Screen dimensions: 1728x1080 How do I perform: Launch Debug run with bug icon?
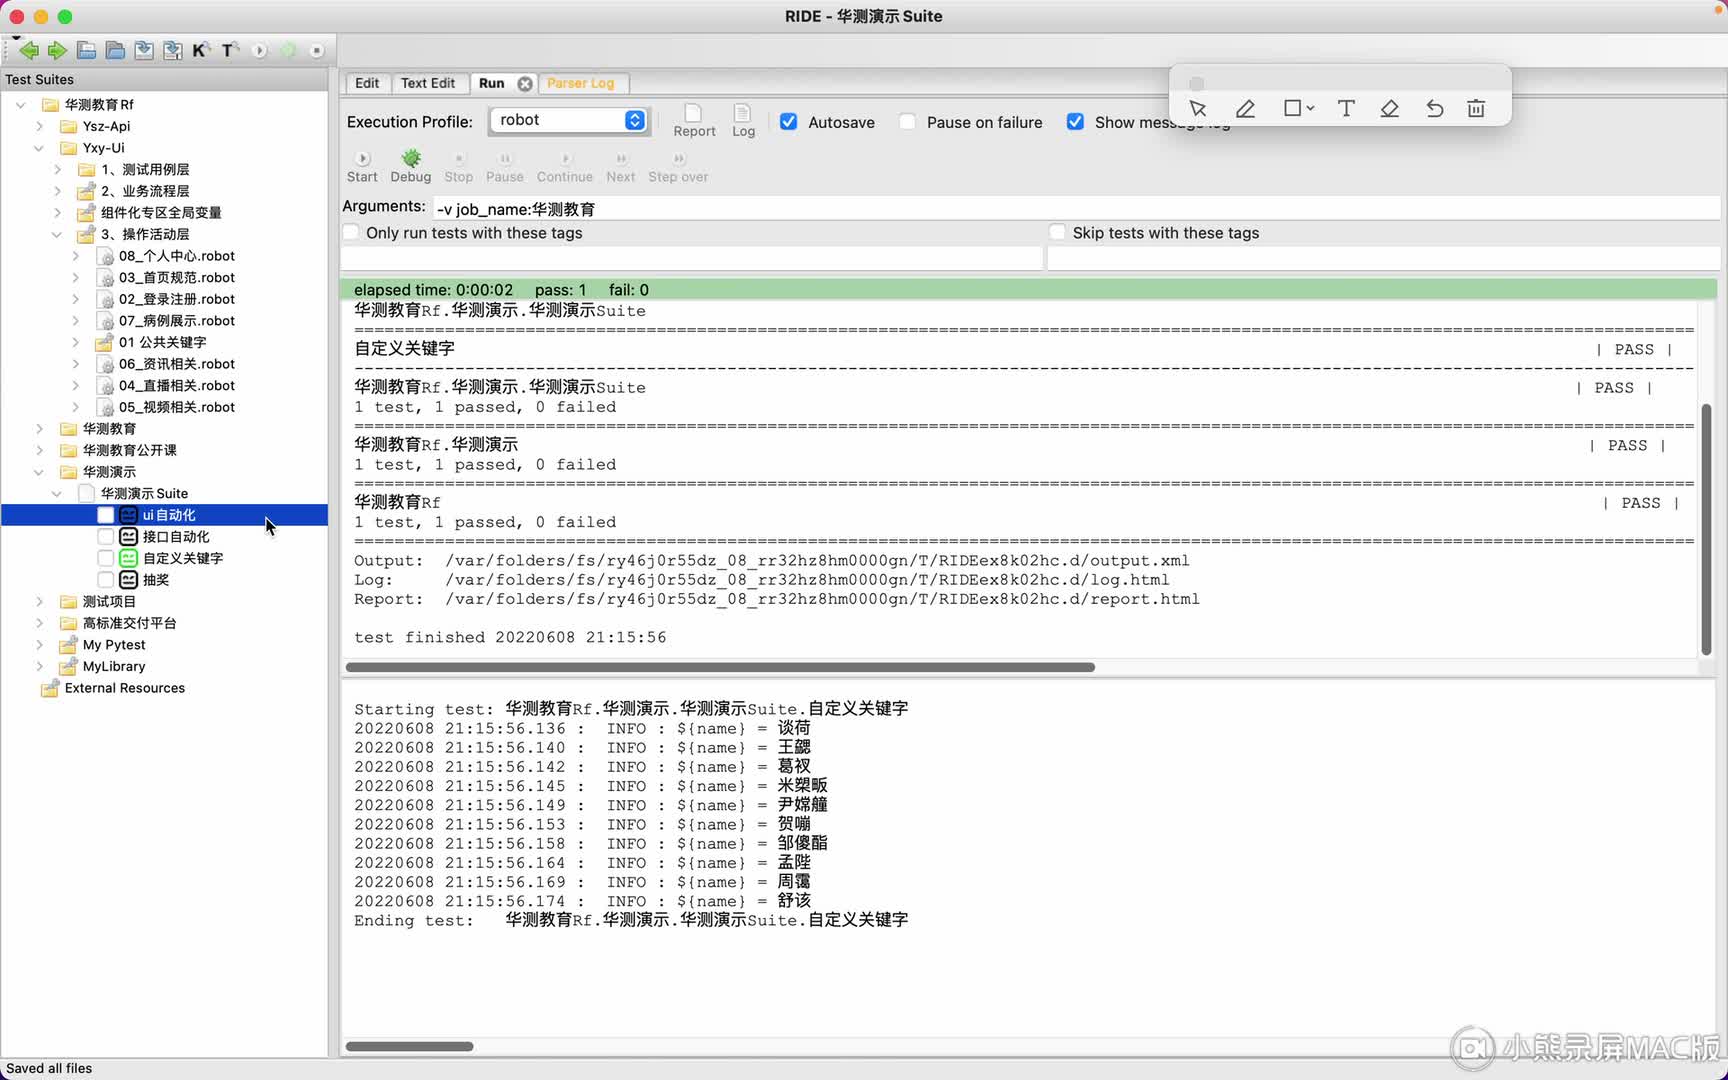(x=411, y=167)
